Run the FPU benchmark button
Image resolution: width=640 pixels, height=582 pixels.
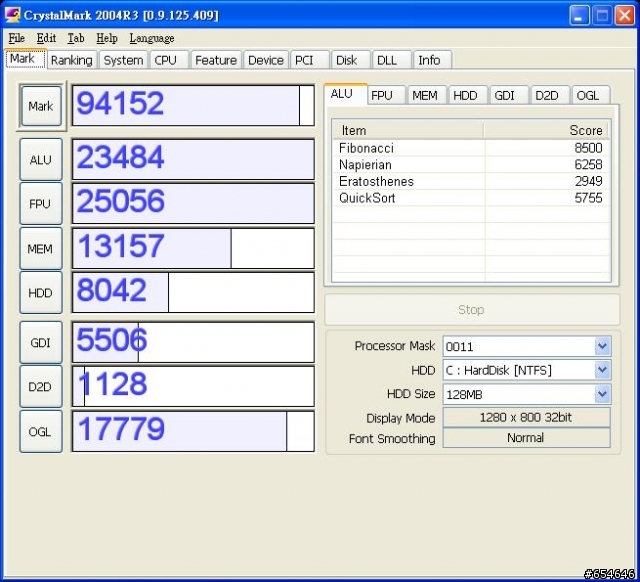41,204
